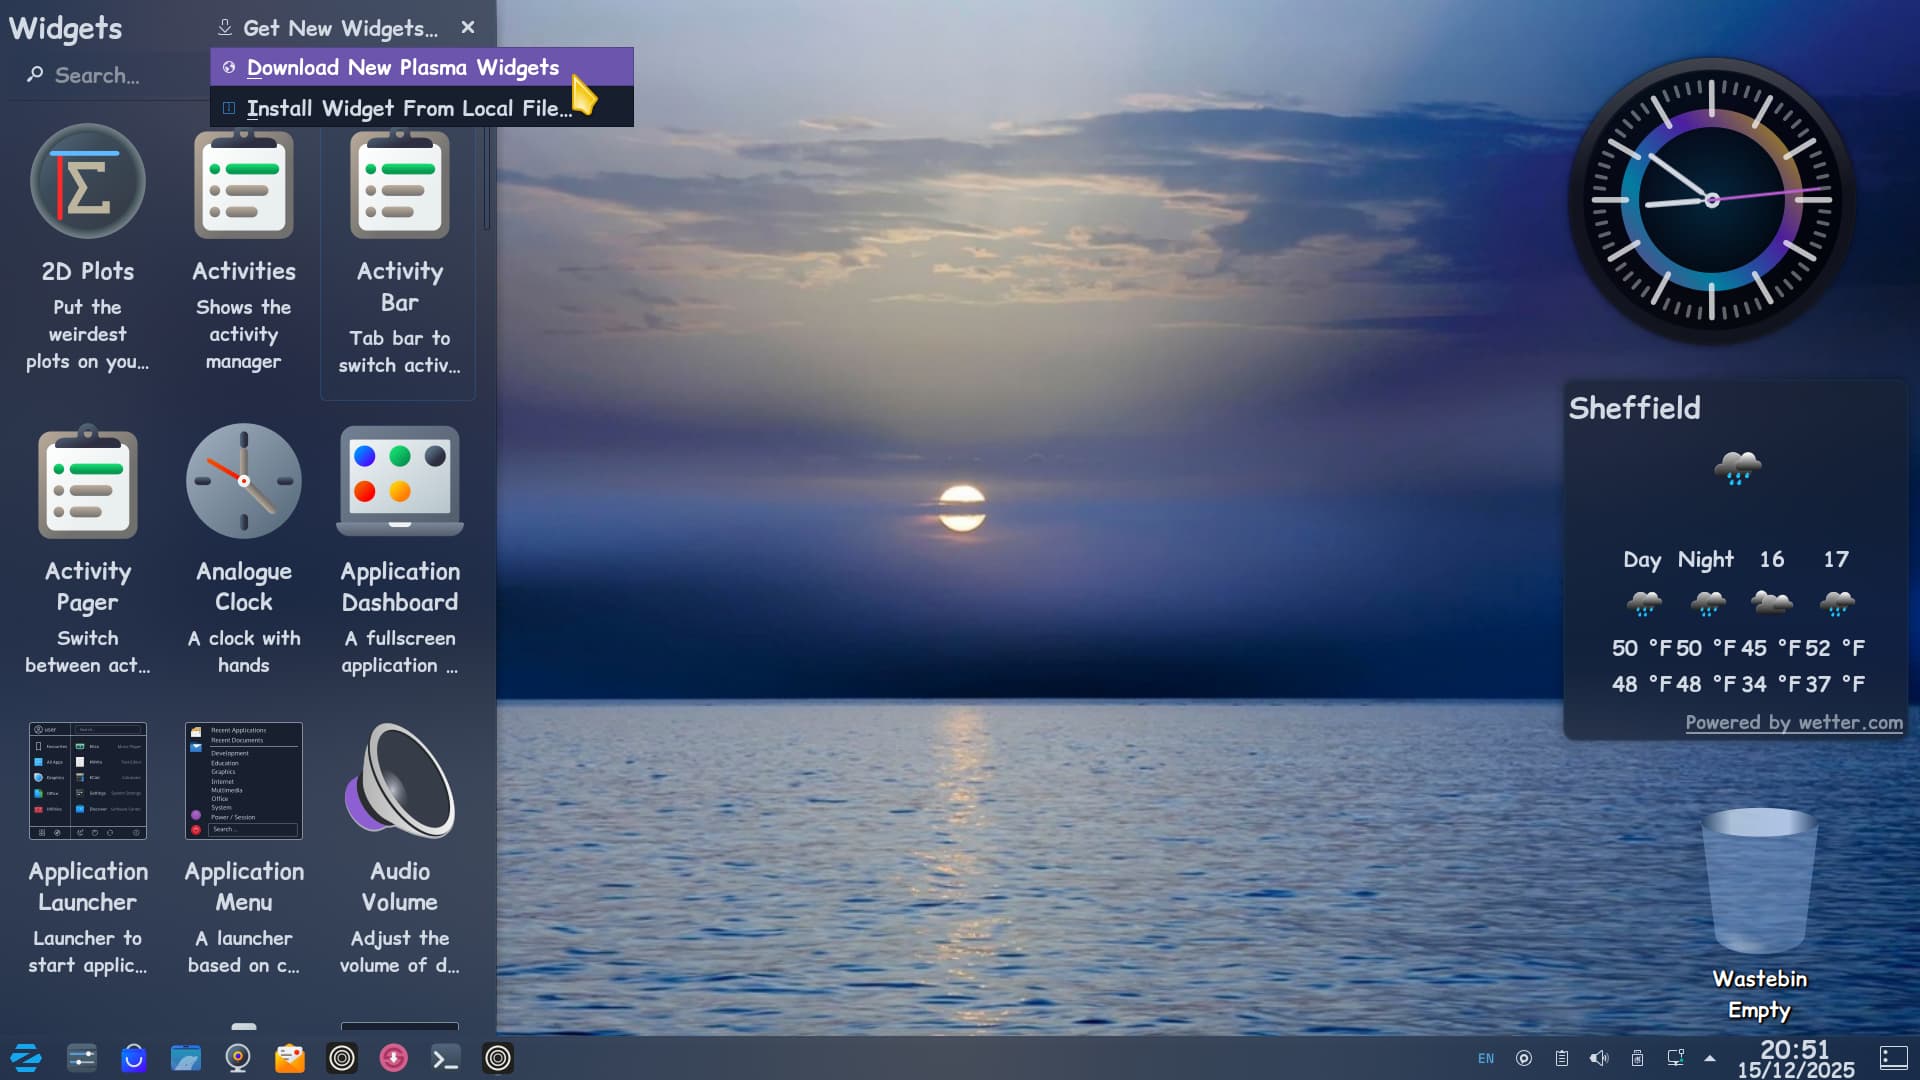Image resolution: width=1920 pixels, height=1080 pixels.
Task: Open the Powered by wetter.com link
Action: (x=1793, y=722)
